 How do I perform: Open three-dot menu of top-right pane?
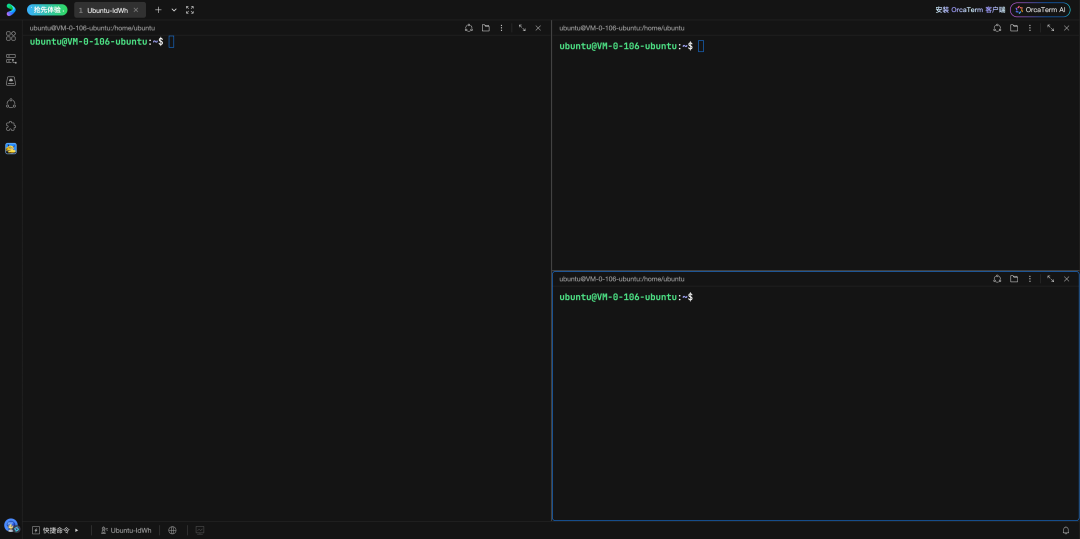[1030, 28]
